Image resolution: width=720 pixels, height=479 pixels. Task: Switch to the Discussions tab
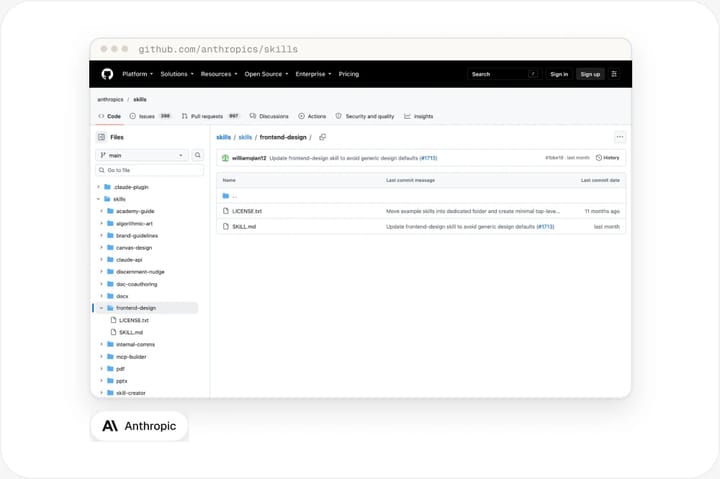click(269, 116)
